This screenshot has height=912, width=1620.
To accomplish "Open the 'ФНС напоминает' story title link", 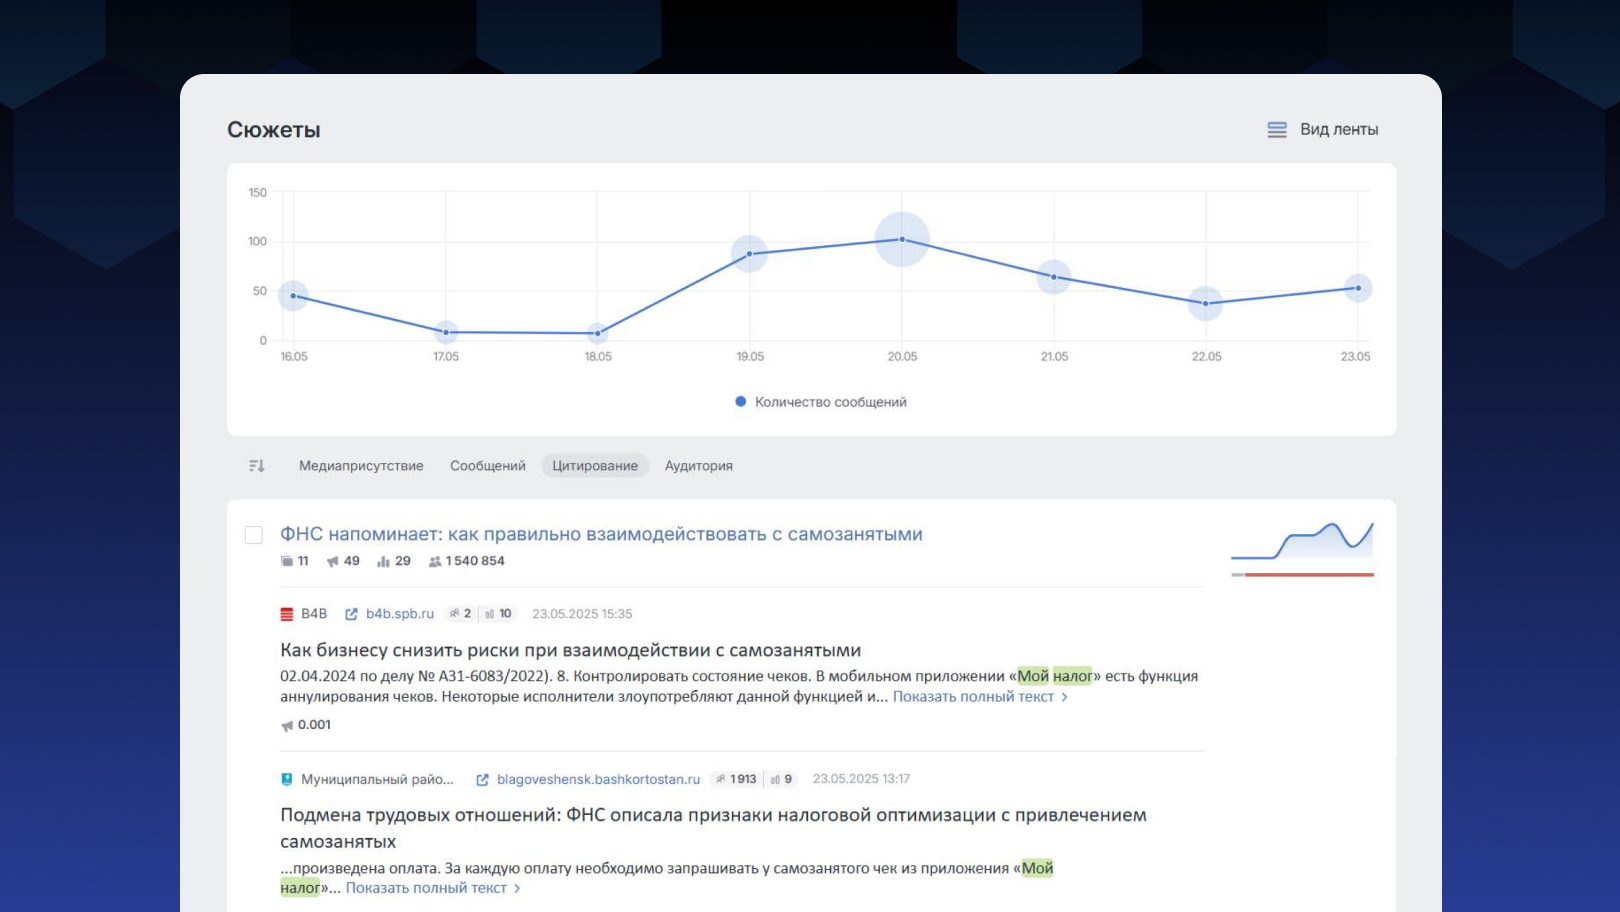I will (x=601, y=534).
